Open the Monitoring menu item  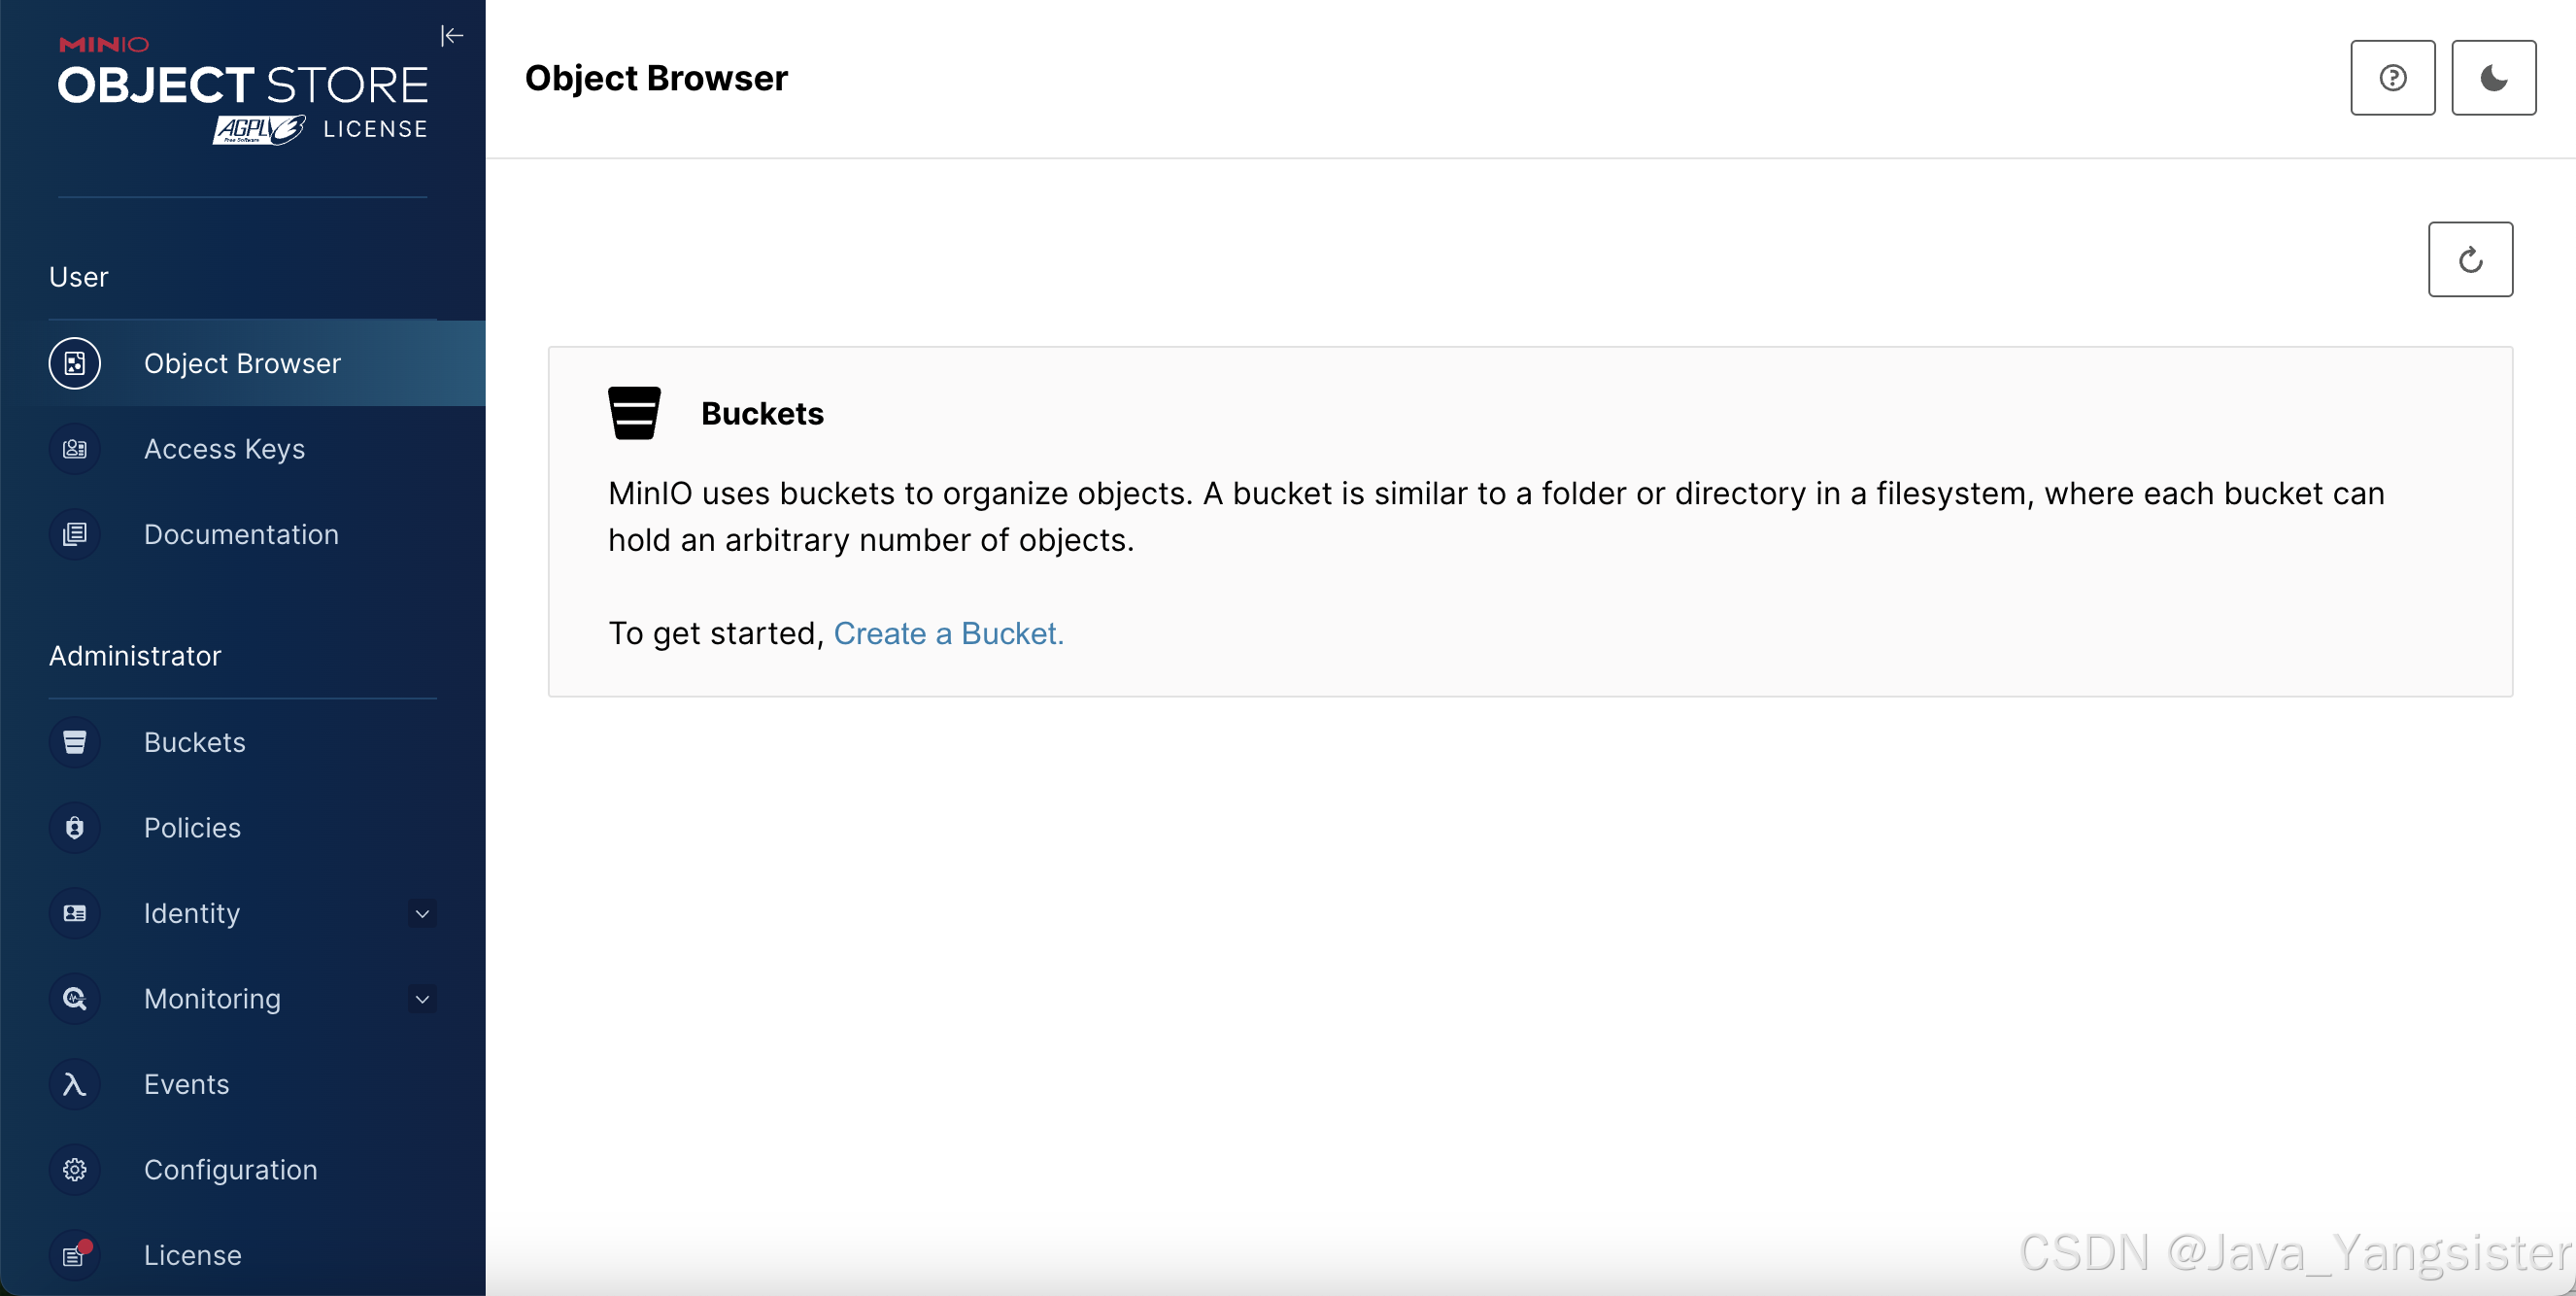(x=212, y=999)
